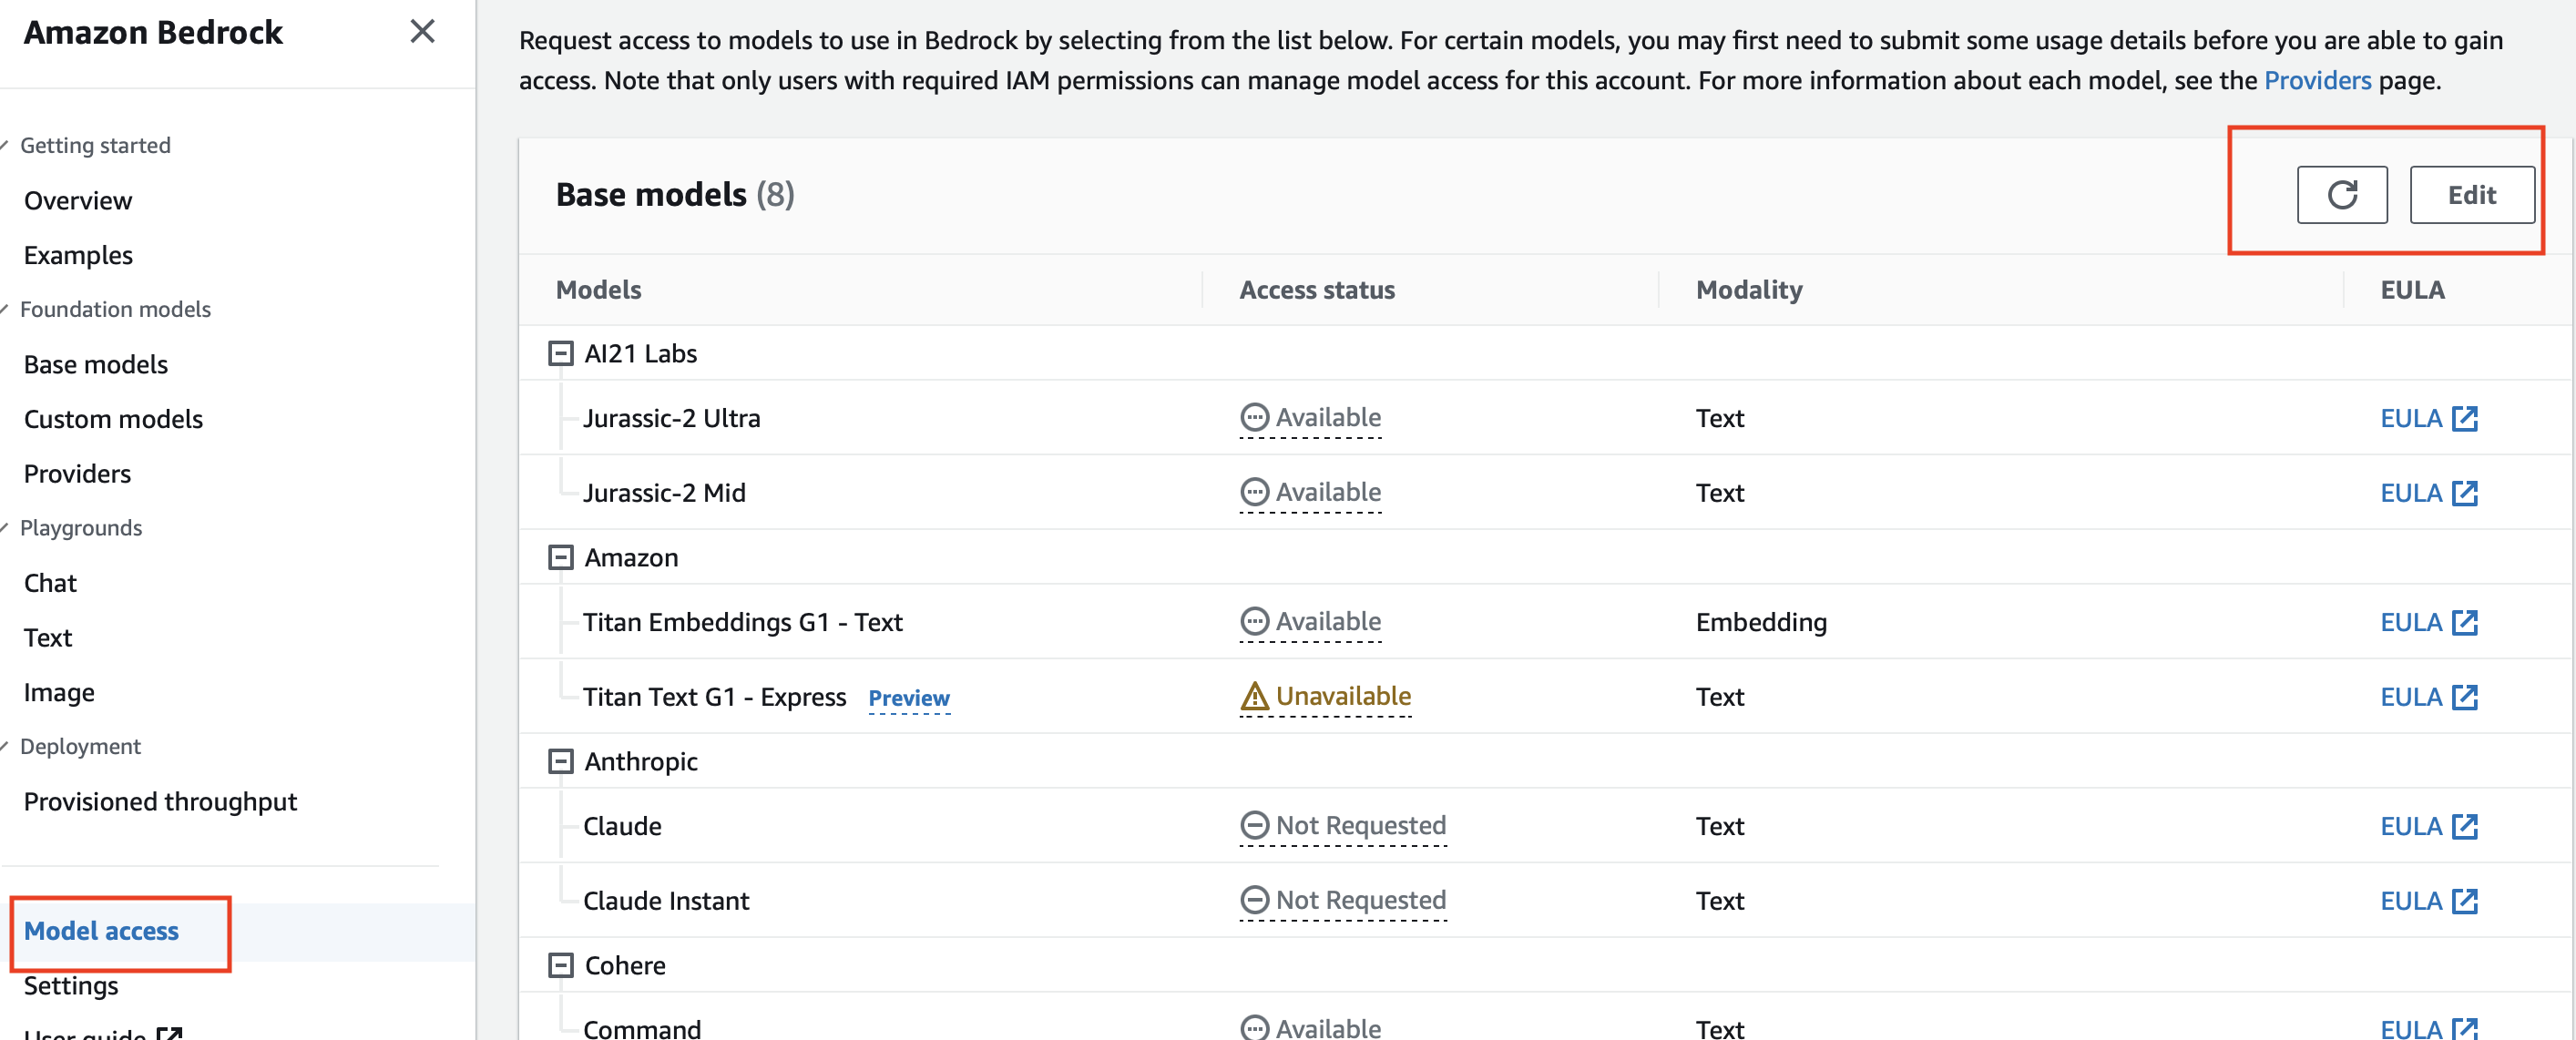Viewport: 2576px width, 1040px height.
Task: Click Not Requested status for Claude
Action: [1343, 825]
